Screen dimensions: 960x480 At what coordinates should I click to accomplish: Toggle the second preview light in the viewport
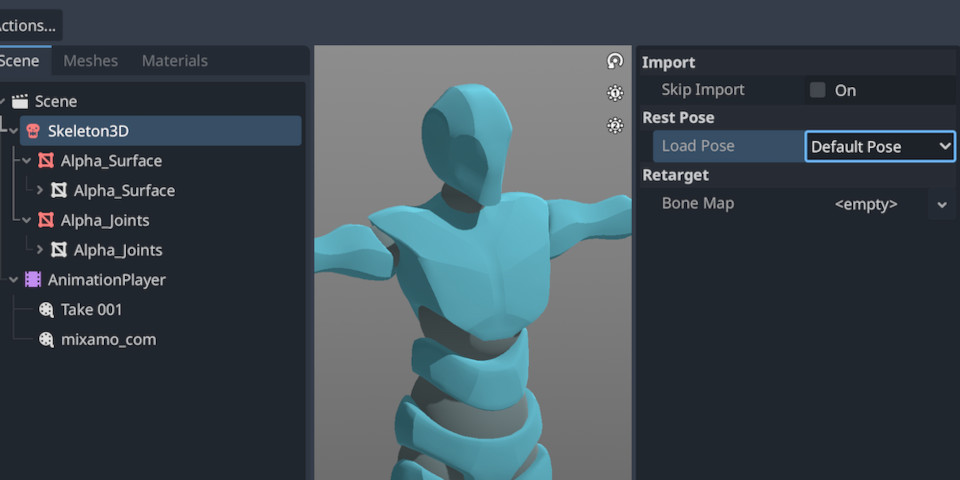point(615,125)
